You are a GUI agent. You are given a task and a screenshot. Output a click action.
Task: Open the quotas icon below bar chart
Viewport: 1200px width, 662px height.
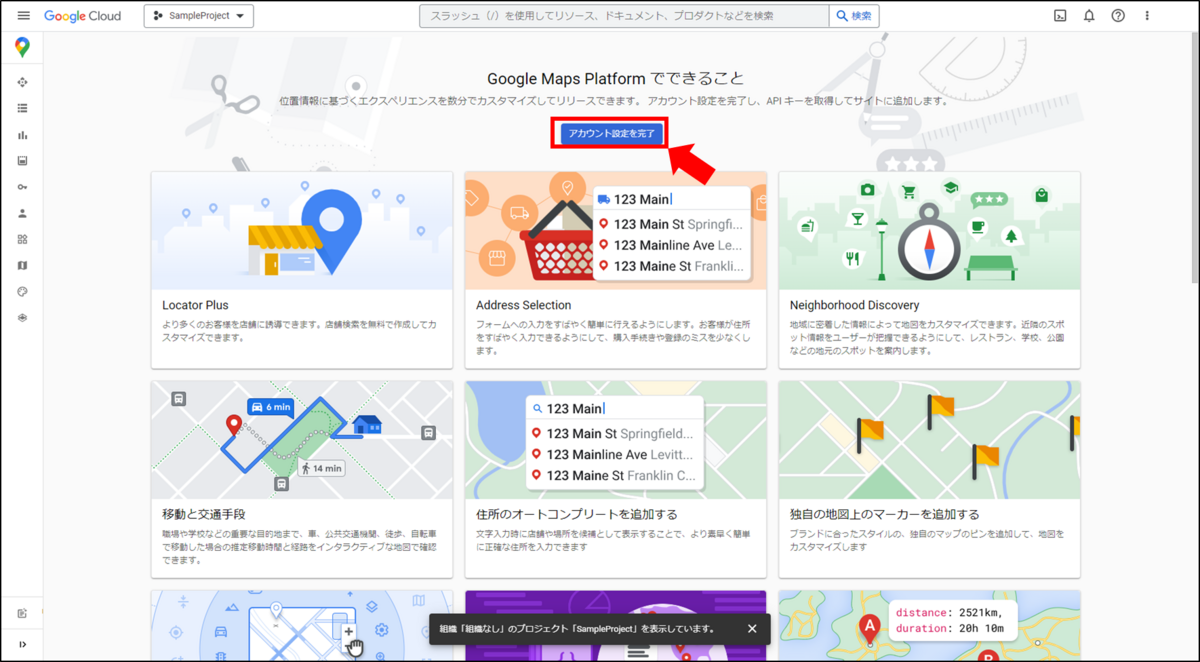click(x=22, y=161)
